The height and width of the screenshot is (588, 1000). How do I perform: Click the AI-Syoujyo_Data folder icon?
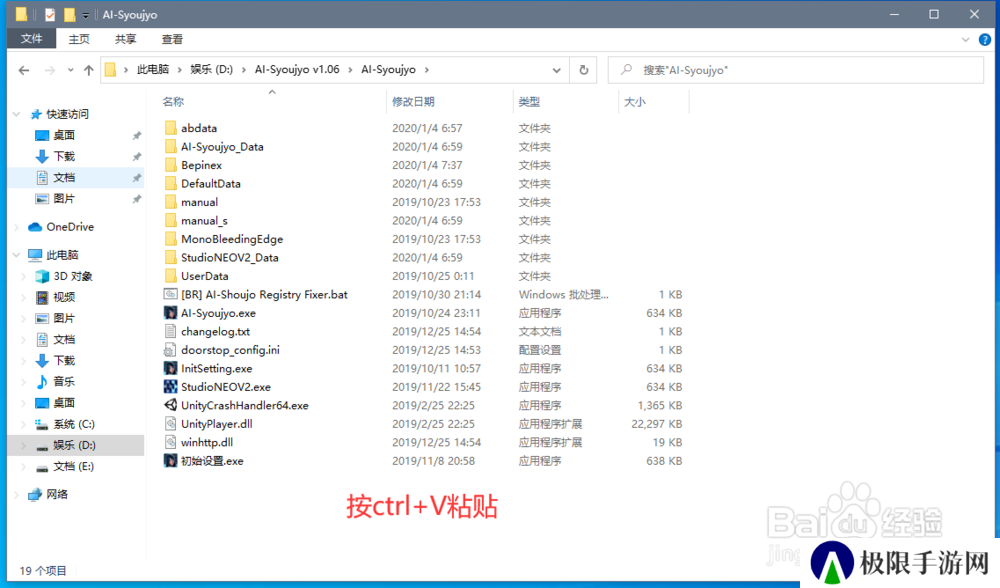(x=170, y=147)
